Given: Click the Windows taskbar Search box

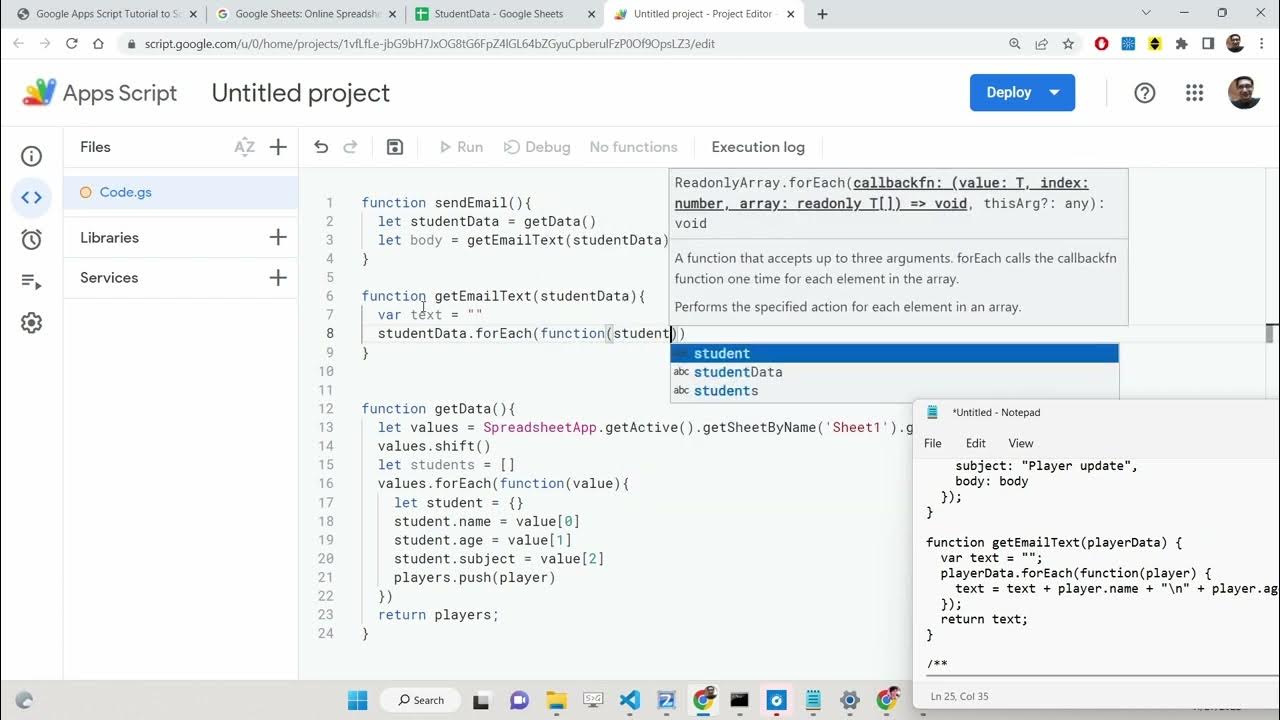Looking at the screenshot, I should point(420,700).
